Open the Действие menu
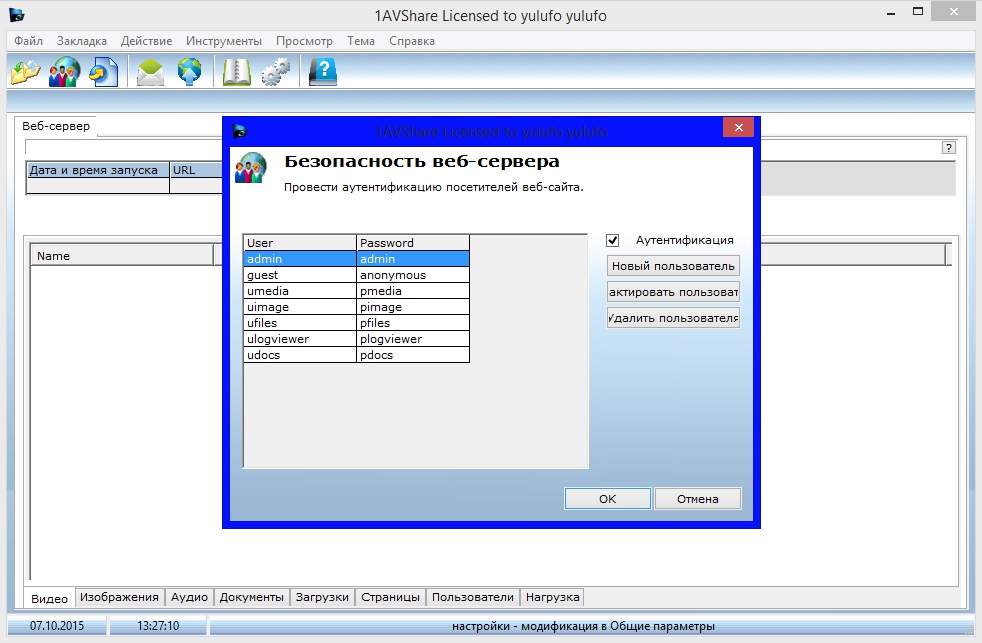The width and height of the screenshot is (982, 643). pyautogui.click(x=147, y=41)
